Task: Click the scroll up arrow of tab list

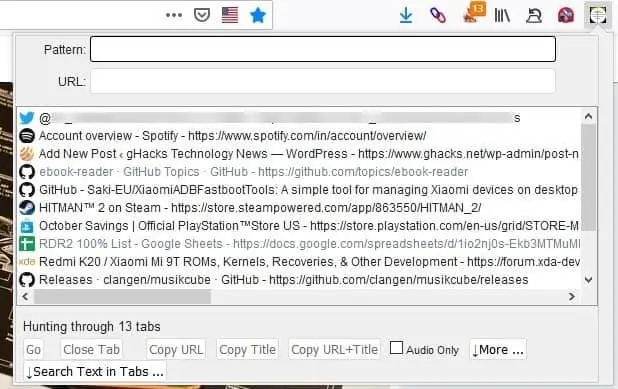Action: pos(588,116)
